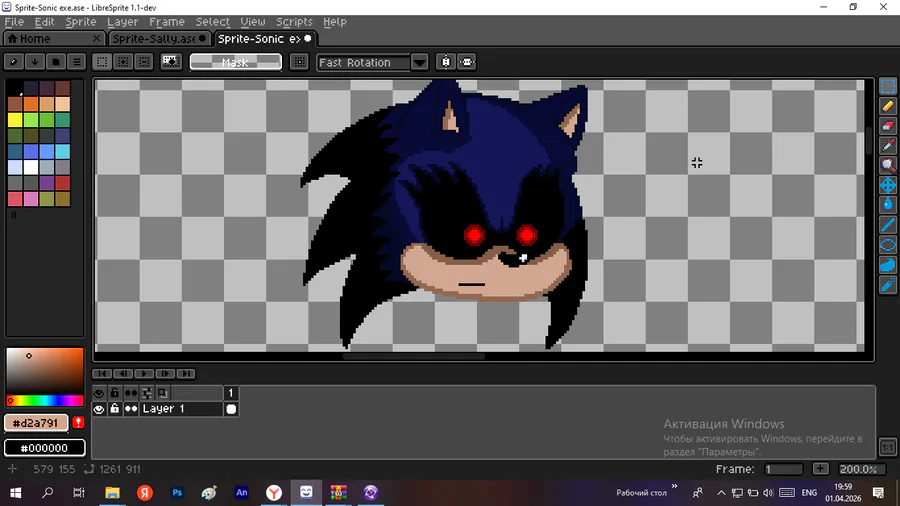Go to next frame button

click(x=165, y=373)
